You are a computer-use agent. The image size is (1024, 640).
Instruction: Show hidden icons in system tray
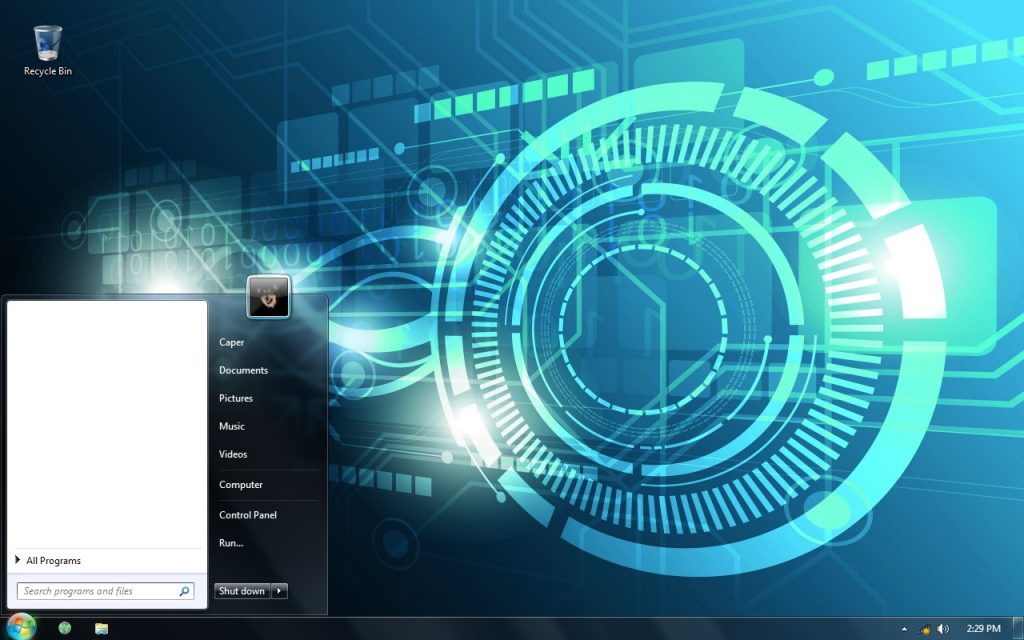[x=904, y=629]
